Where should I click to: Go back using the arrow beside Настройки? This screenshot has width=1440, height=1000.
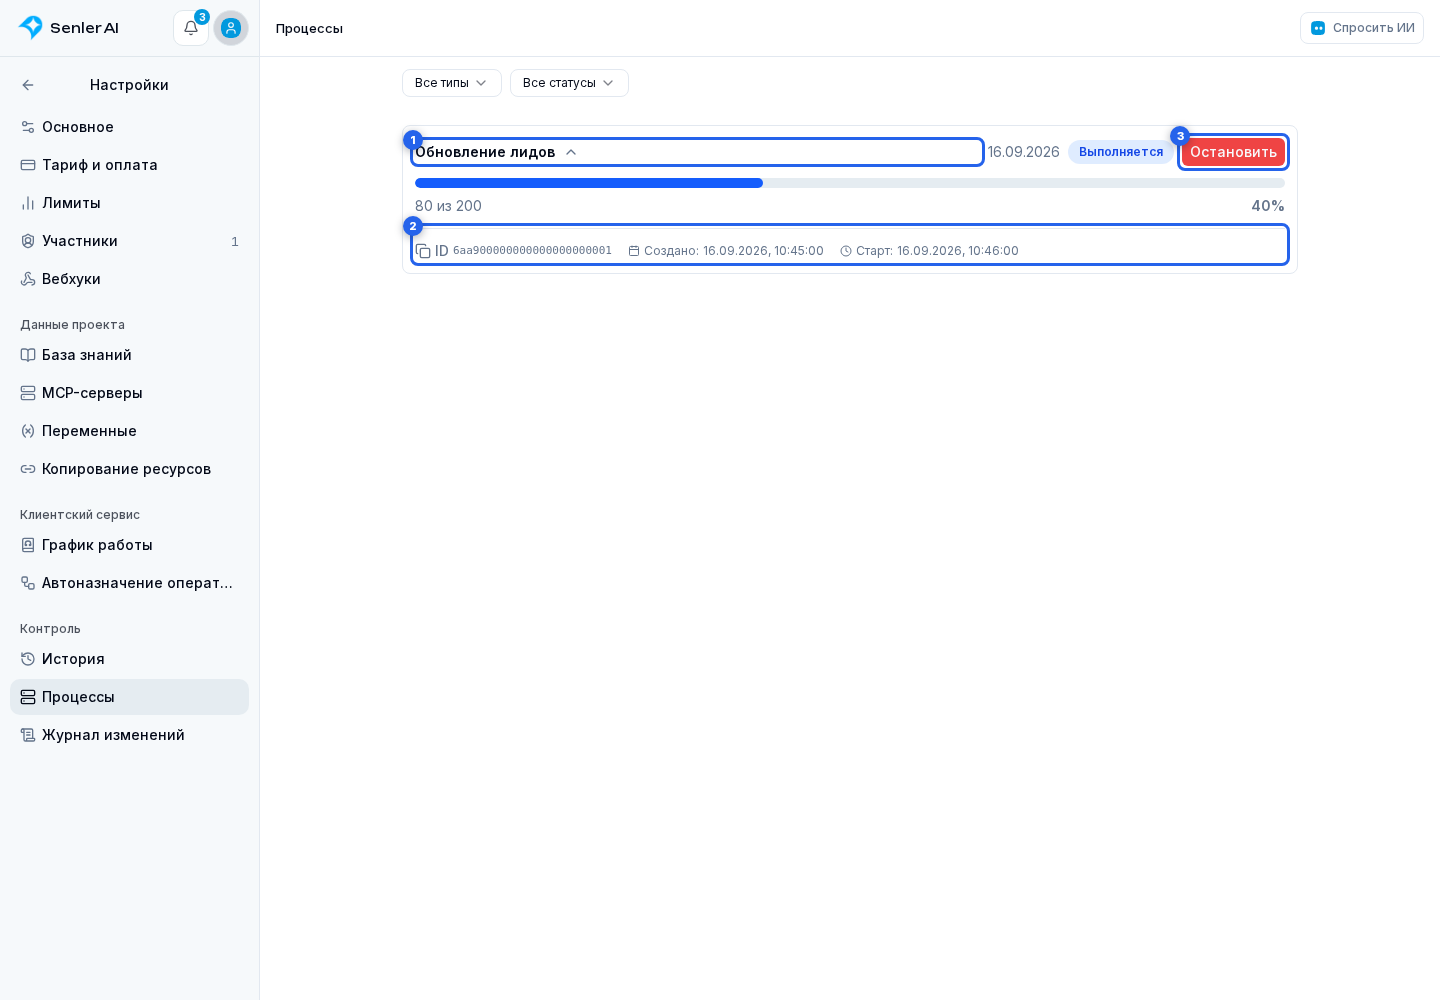point(28,85)
